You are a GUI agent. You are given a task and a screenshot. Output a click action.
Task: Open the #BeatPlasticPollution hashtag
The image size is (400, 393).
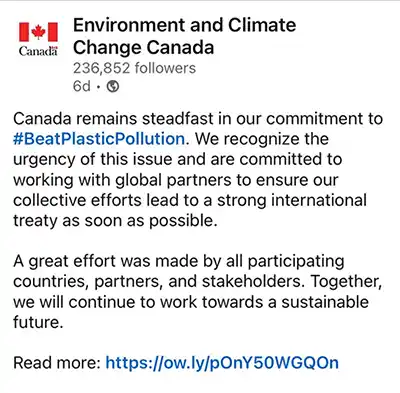pyautogui.click(x=99, y=139)
